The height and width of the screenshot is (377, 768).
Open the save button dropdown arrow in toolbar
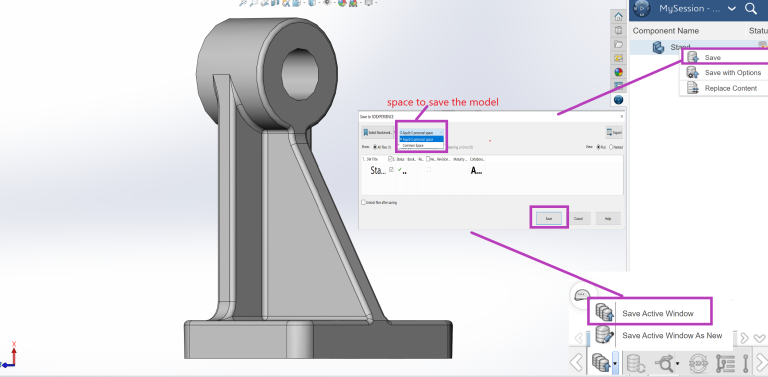(616, 364)
